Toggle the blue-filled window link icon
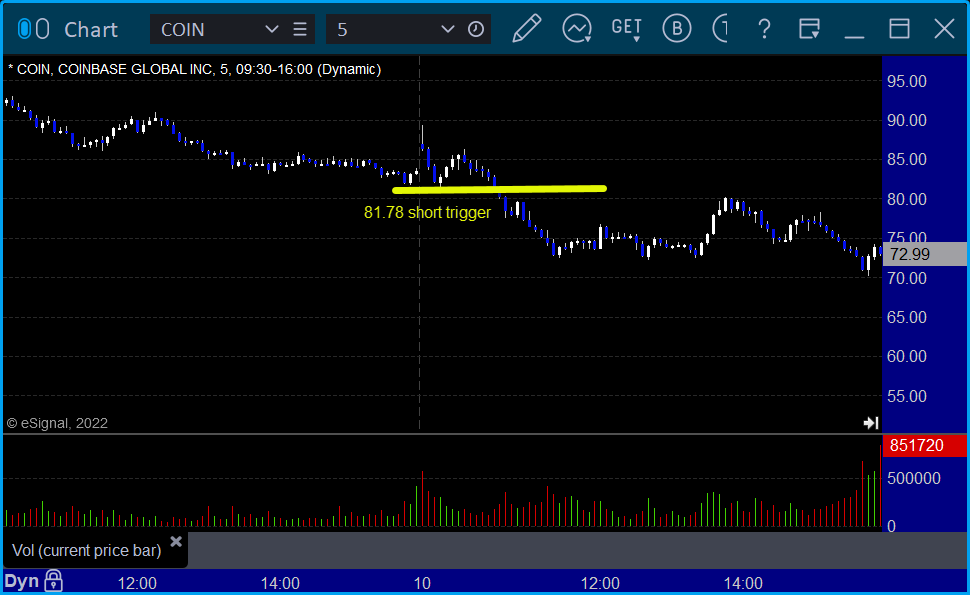This screenshot has width=970, height=595. pyautogui.click(x=24, y=29)
